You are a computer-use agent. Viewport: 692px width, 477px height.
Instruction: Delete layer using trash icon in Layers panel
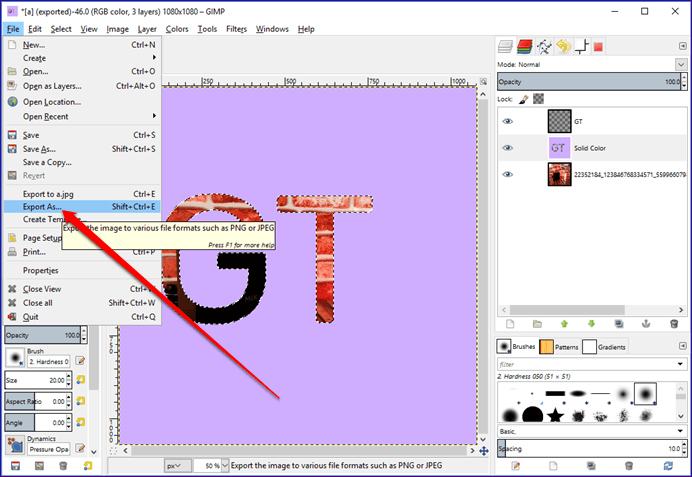tap(674, 324)
